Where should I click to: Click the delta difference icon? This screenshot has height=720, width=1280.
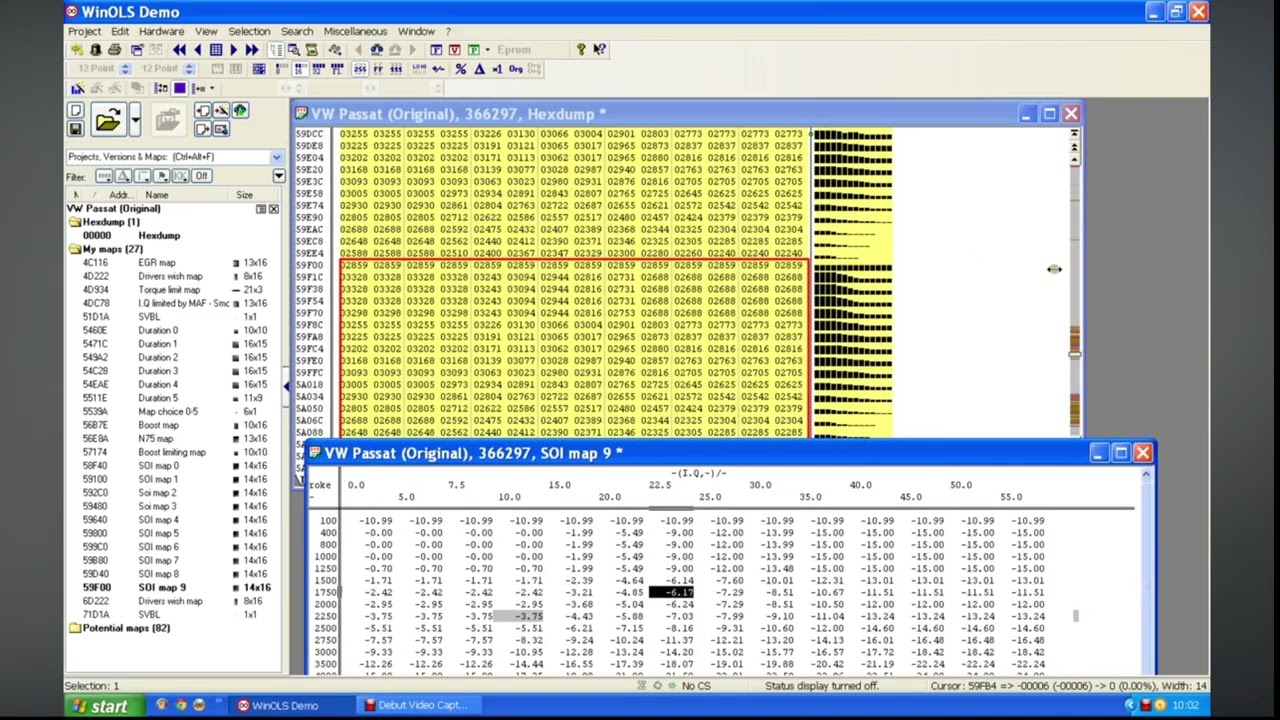479,69
